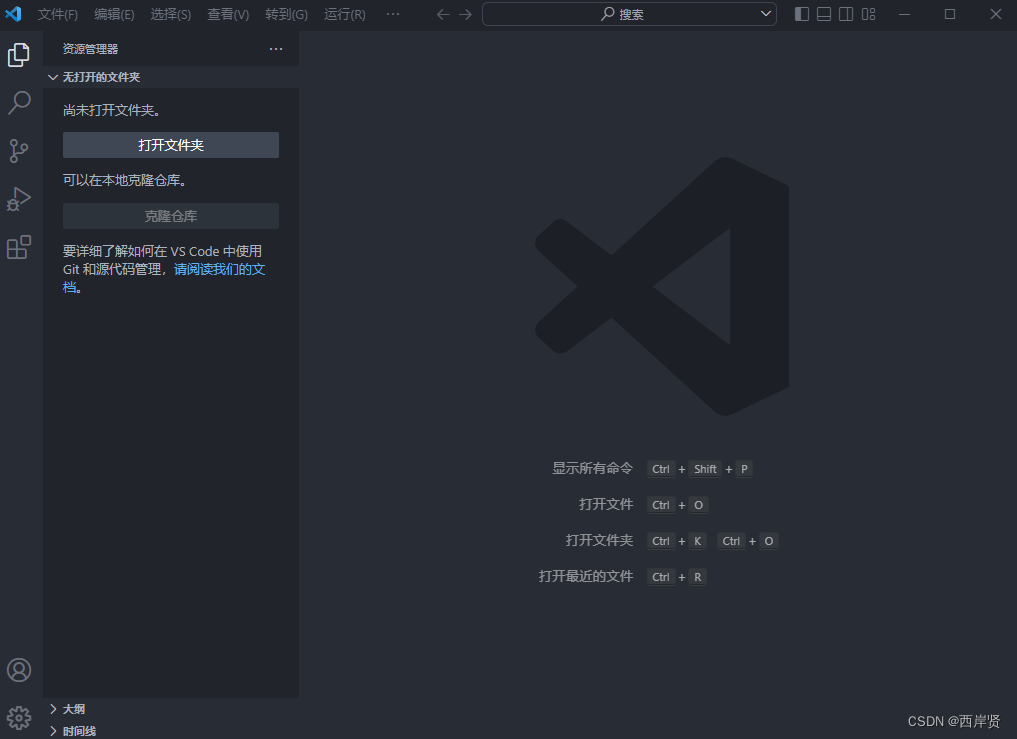Click the 尚未打开文件夹 message text
This screenshot has height=739, width=1017.
click(x=112, y=110)
